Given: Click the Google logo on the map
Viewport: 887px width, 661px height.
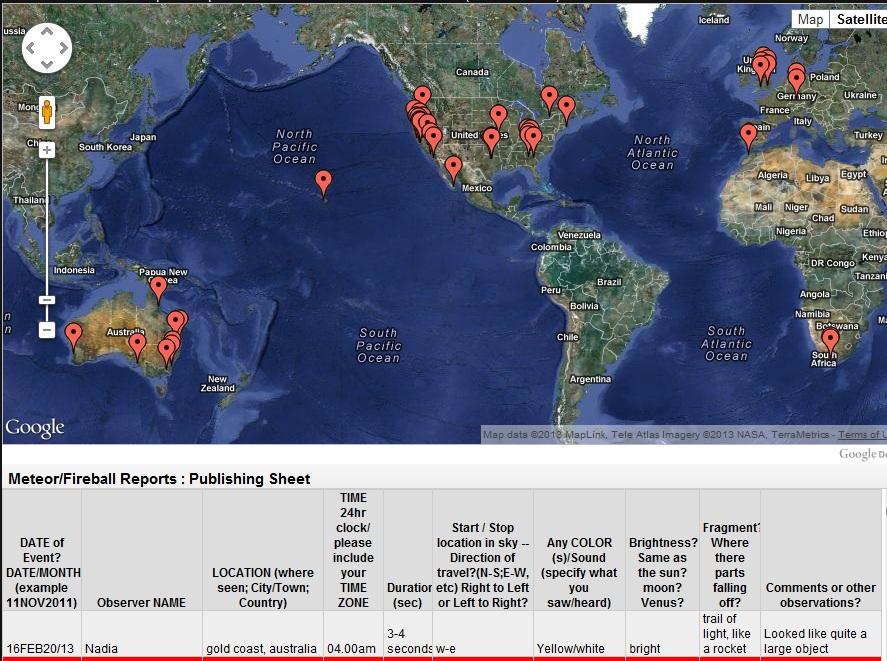Looking at the screenshot, I should coord(35,428).
